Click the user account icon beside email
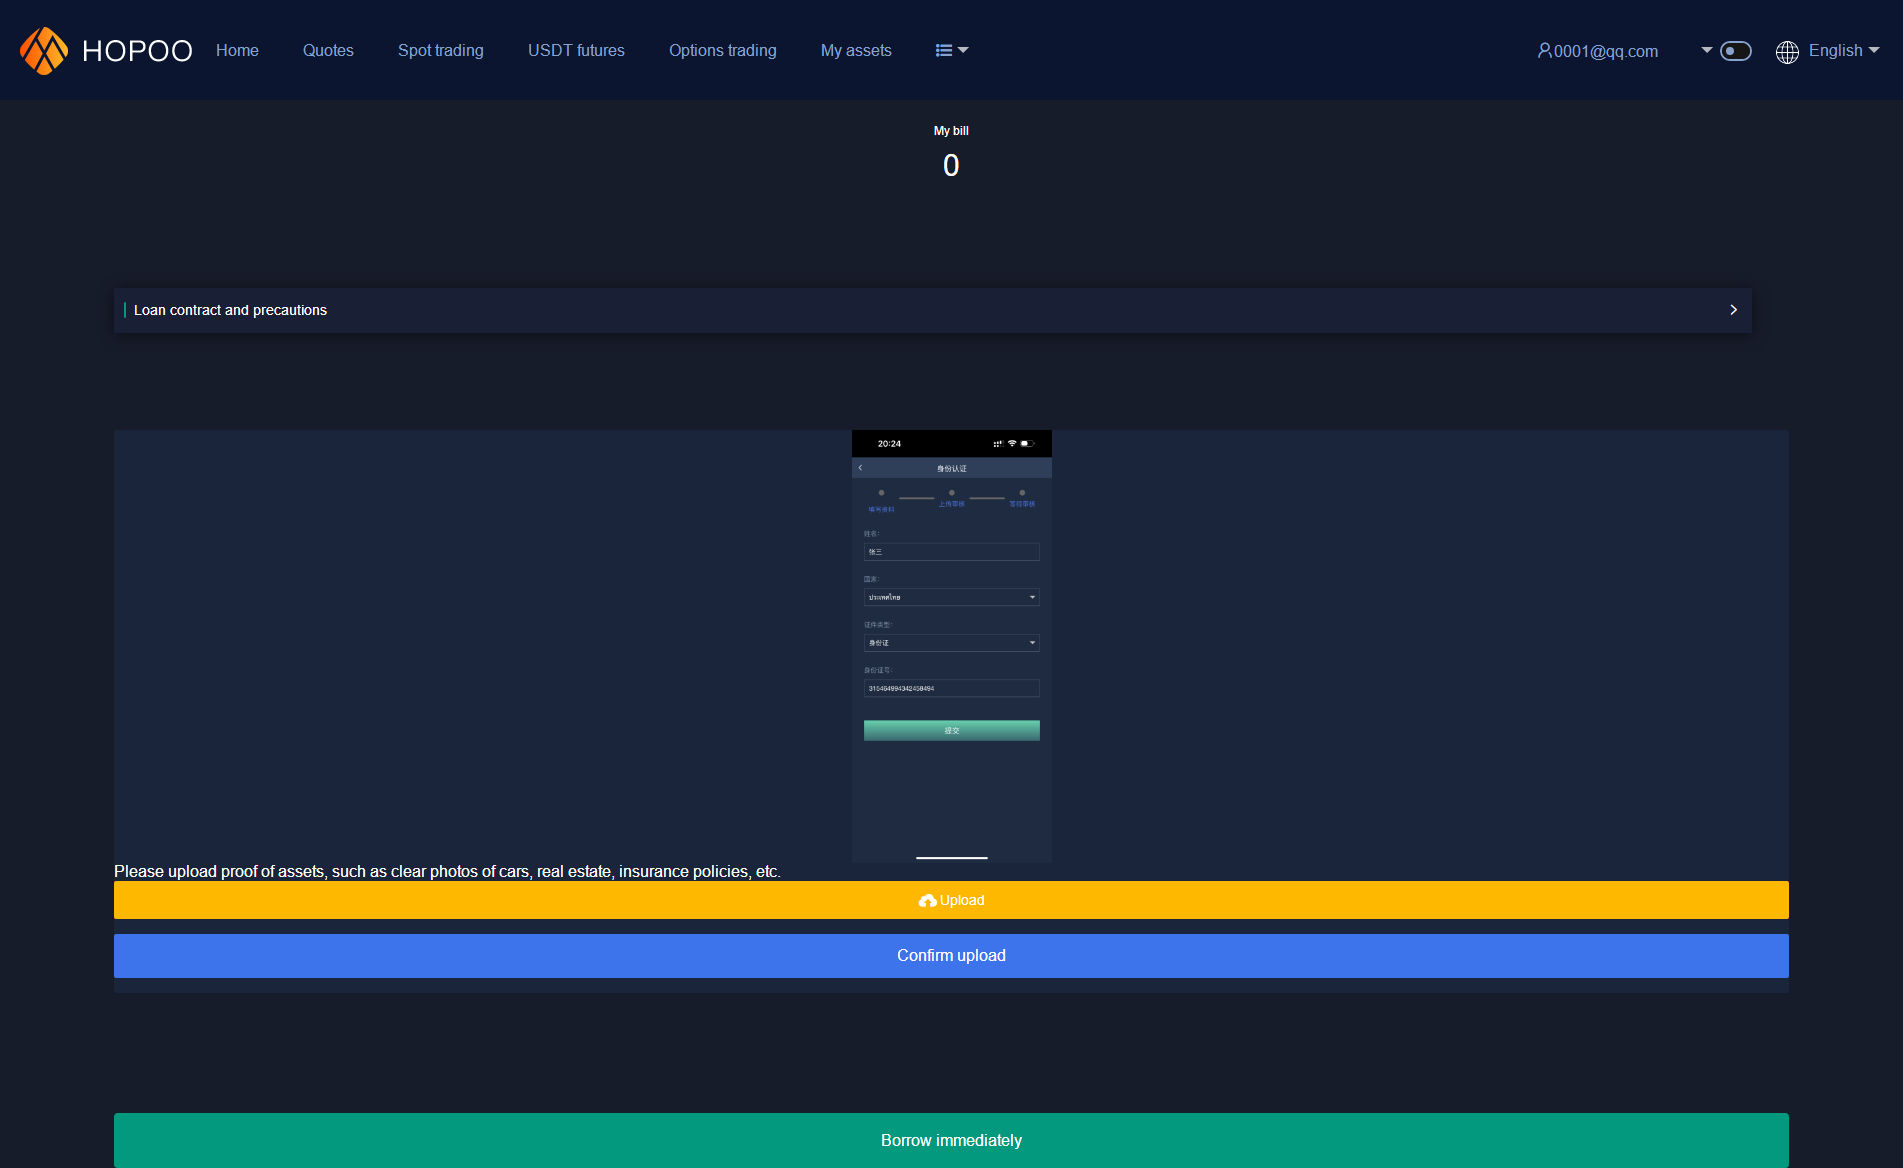1903x1168 pixels. point(1544,50)
